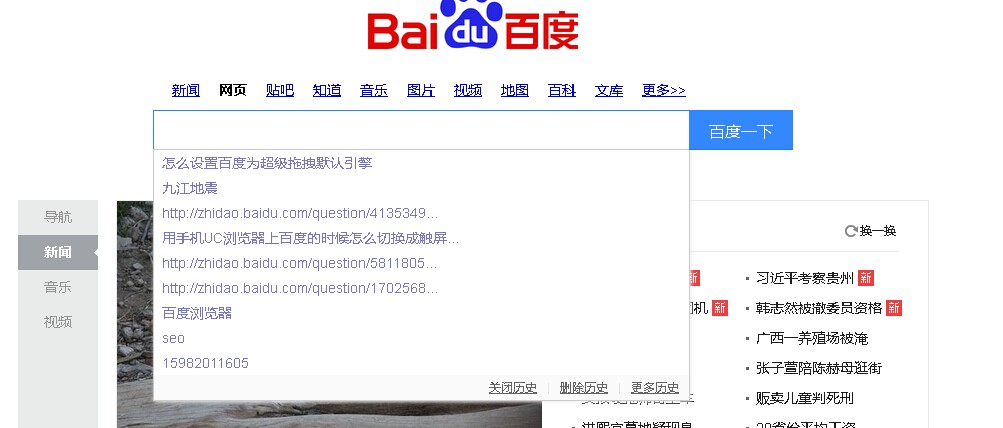Select suggestion zhidao.baidu.com/question/1702568
This screenshot has width=1003, height=428.
[421, 288]
